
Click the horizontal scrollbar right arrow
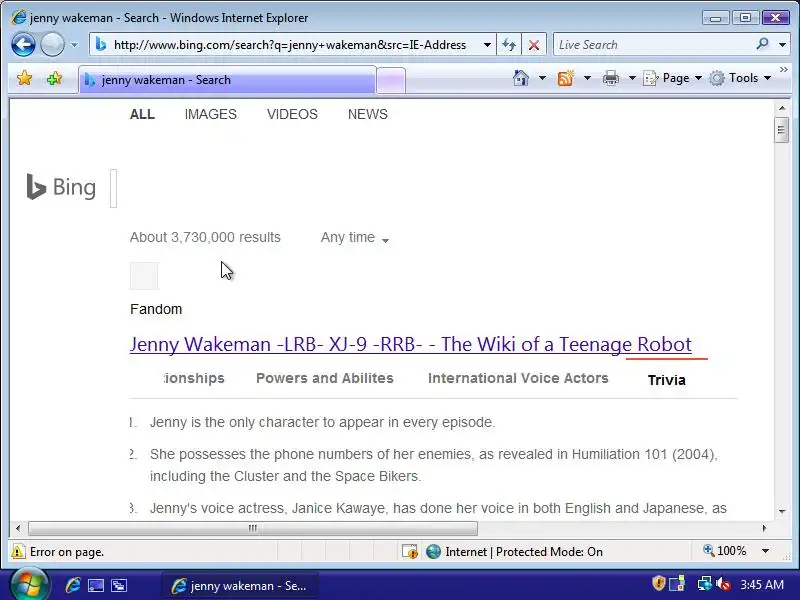[764, 528]
